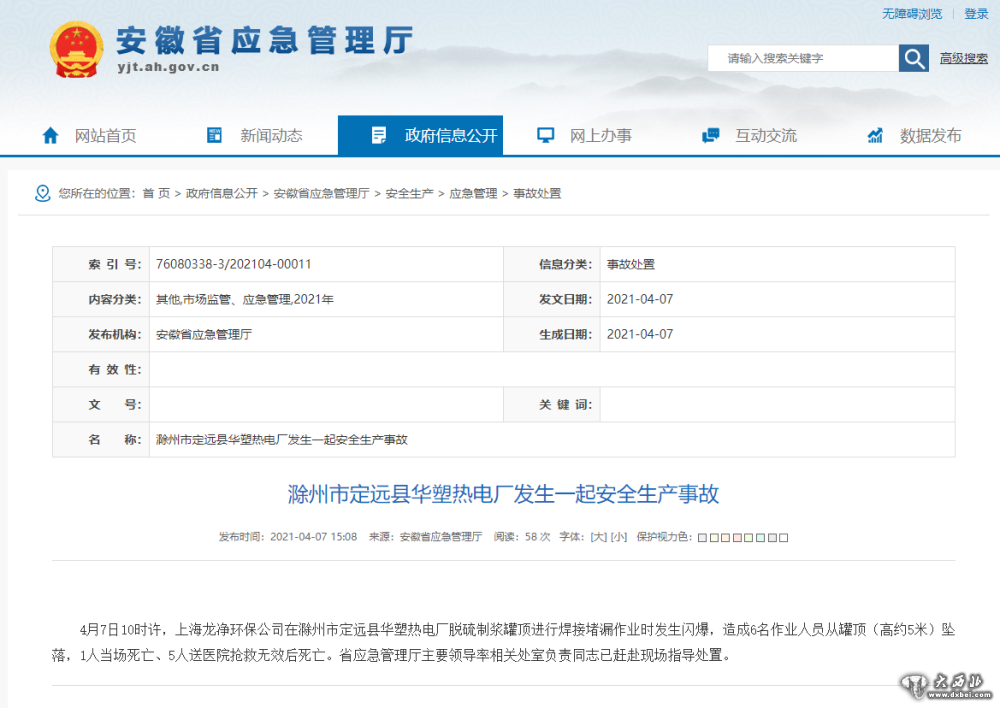Click the chart icon beside 数据发布

pyautogui.click(x=875, y=135)
